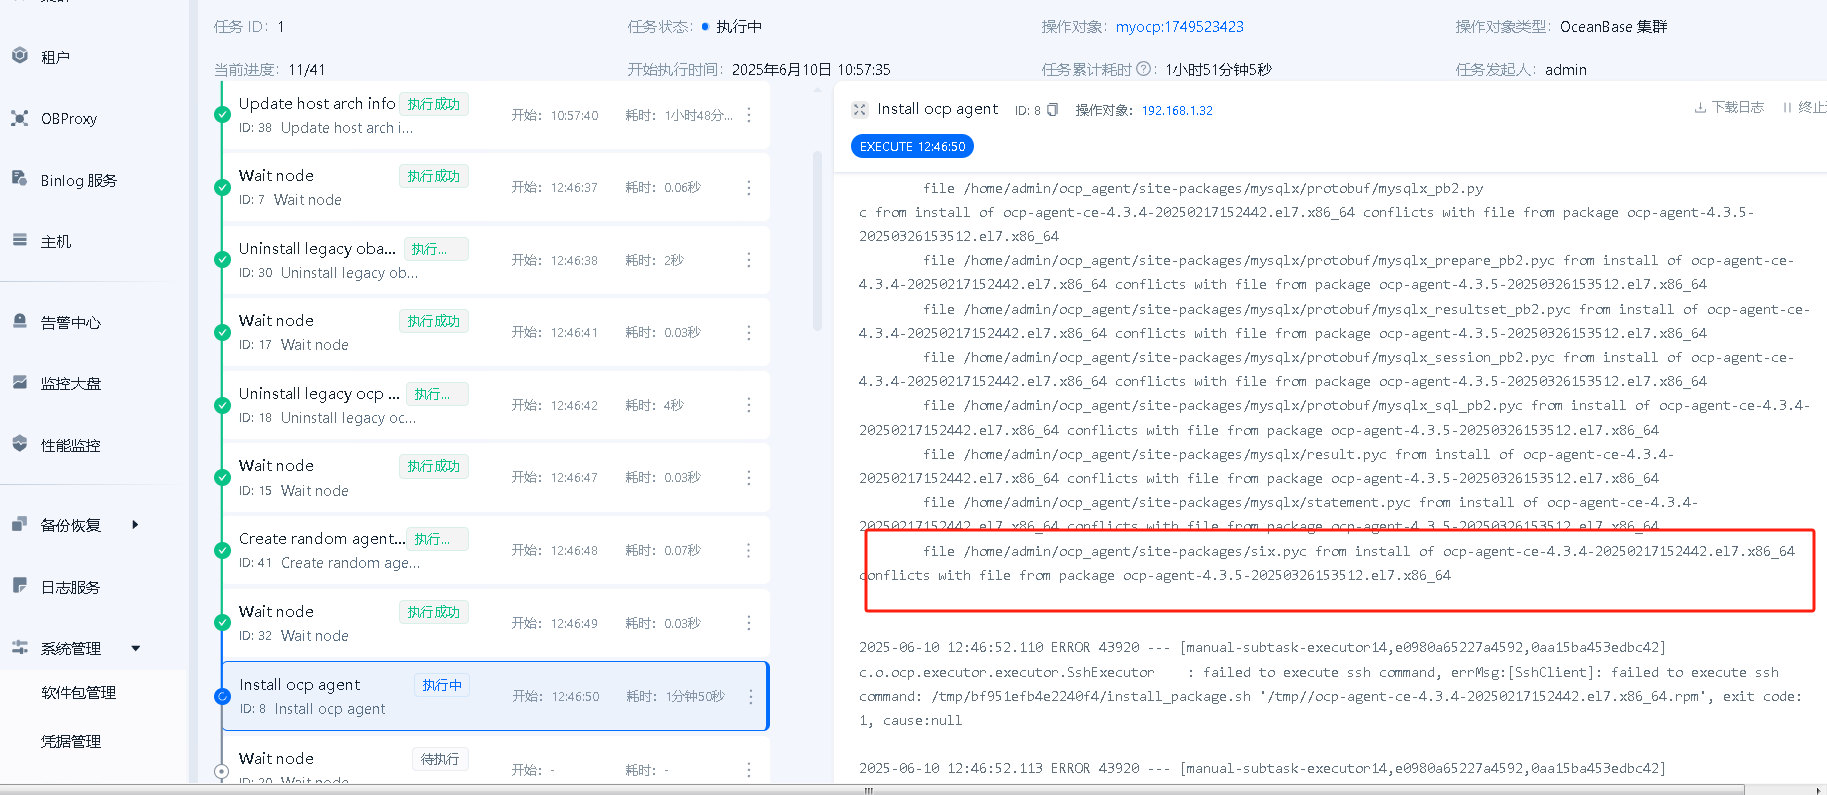Collapse the 系统管理 submenu arrow
Image resolution: width=1827 pixels, height=795 pixels.
point(136,649)
